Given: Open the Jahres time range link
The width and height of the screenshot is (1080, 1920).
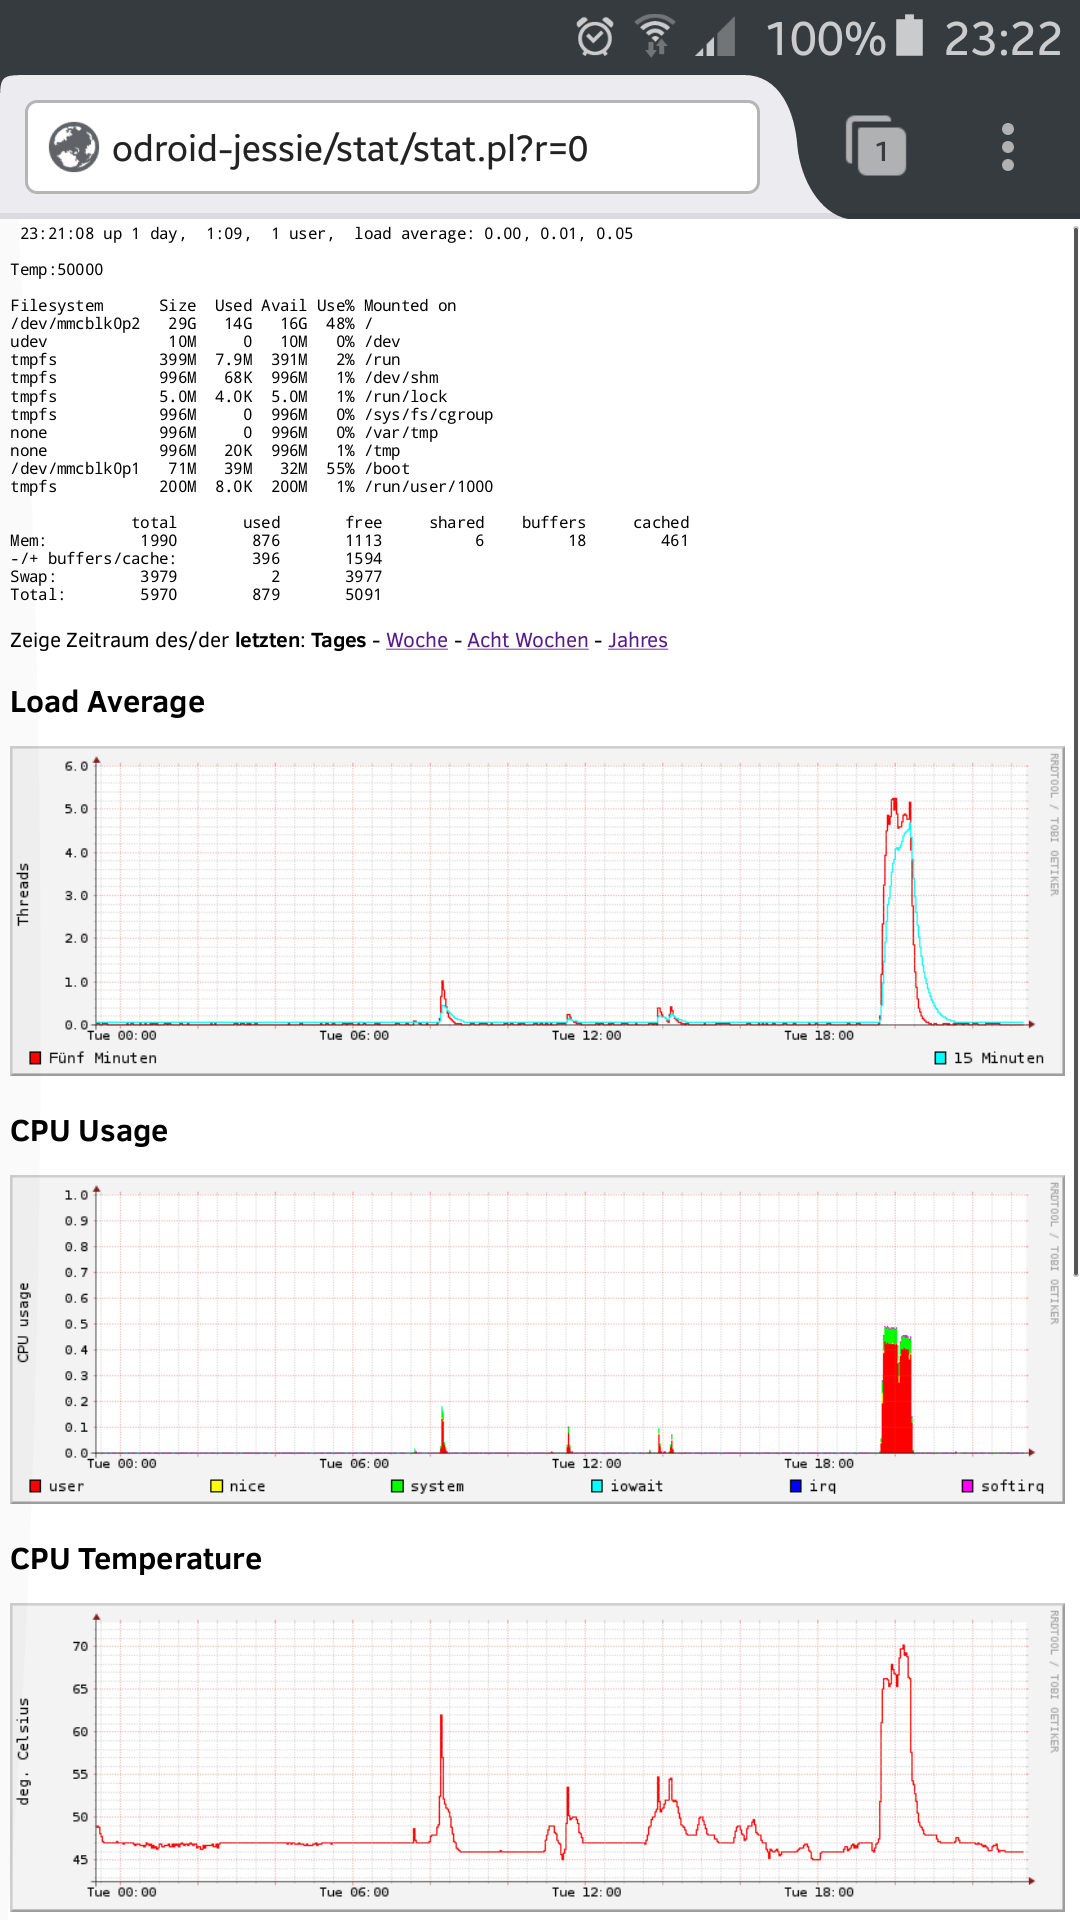Looking at the screenshot, I should point(638,640).
